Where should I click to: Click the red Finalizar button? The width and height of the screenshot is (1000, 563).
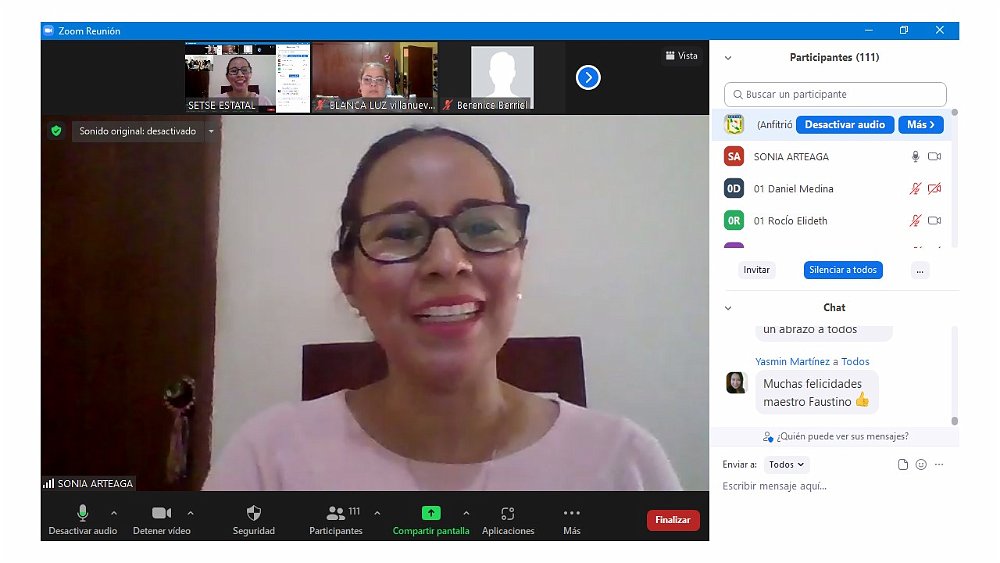coord(673,520)
